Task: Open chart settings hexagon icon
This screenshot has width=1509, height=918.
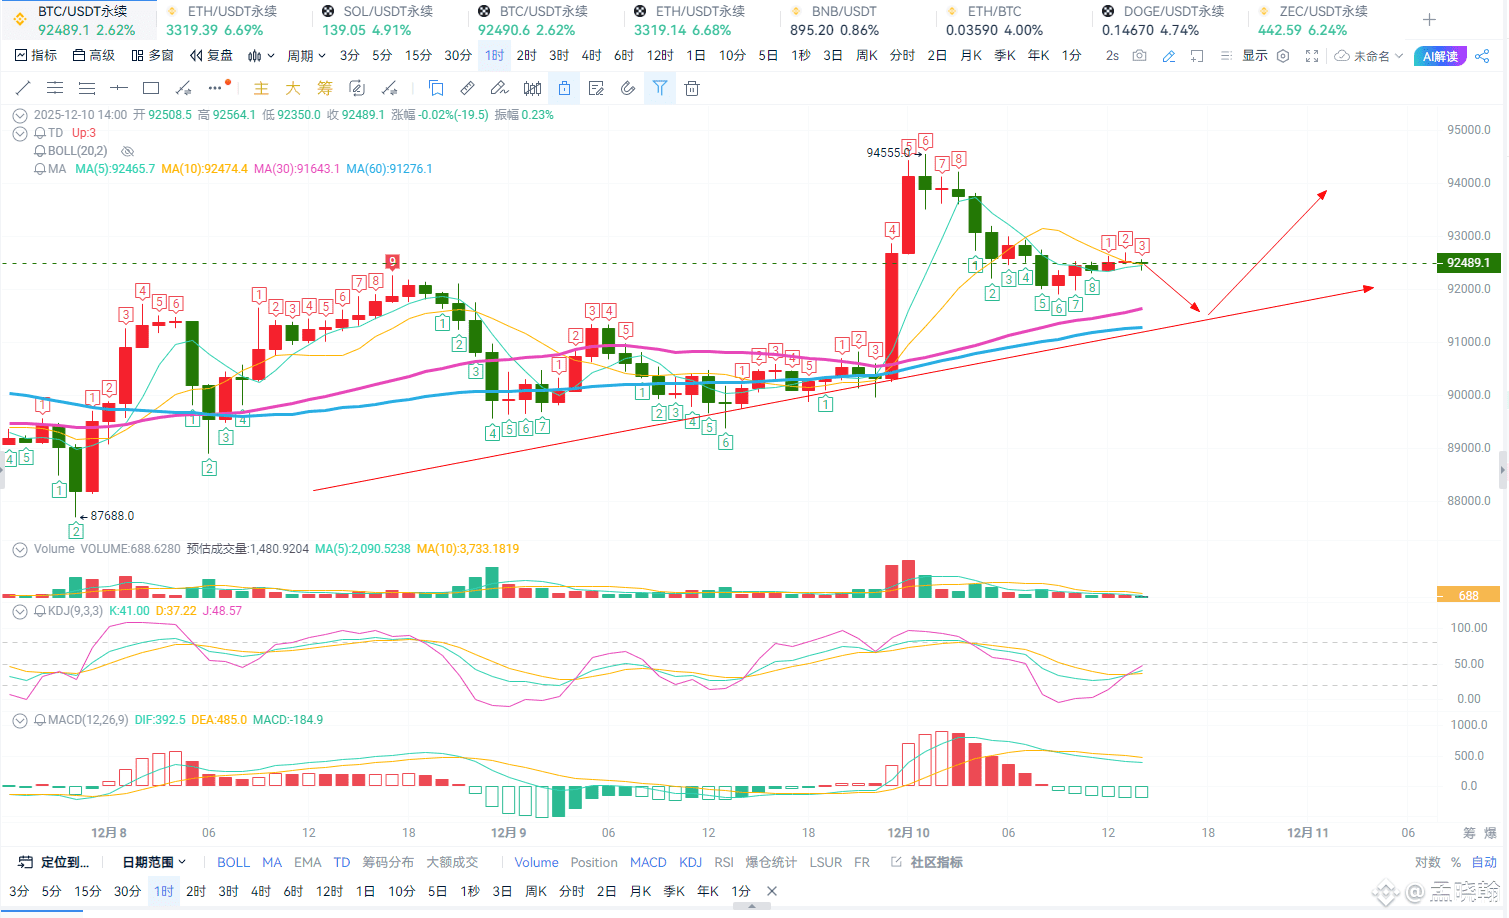Action: 1283,56
